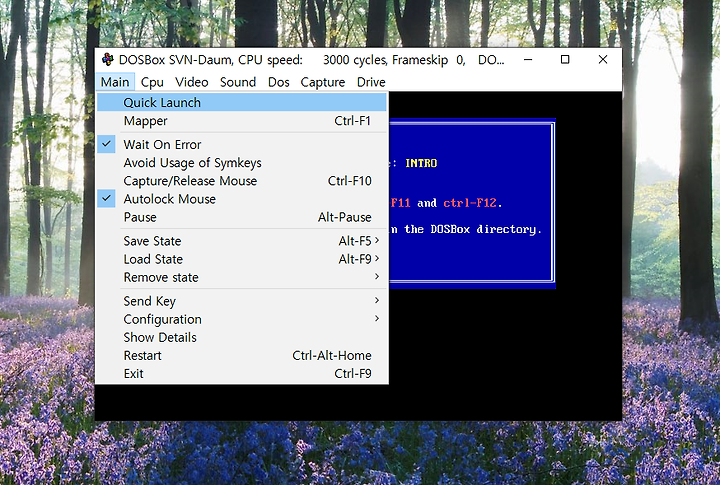Expand the Load State submenu
720x485 pixels.
point(242,259)
